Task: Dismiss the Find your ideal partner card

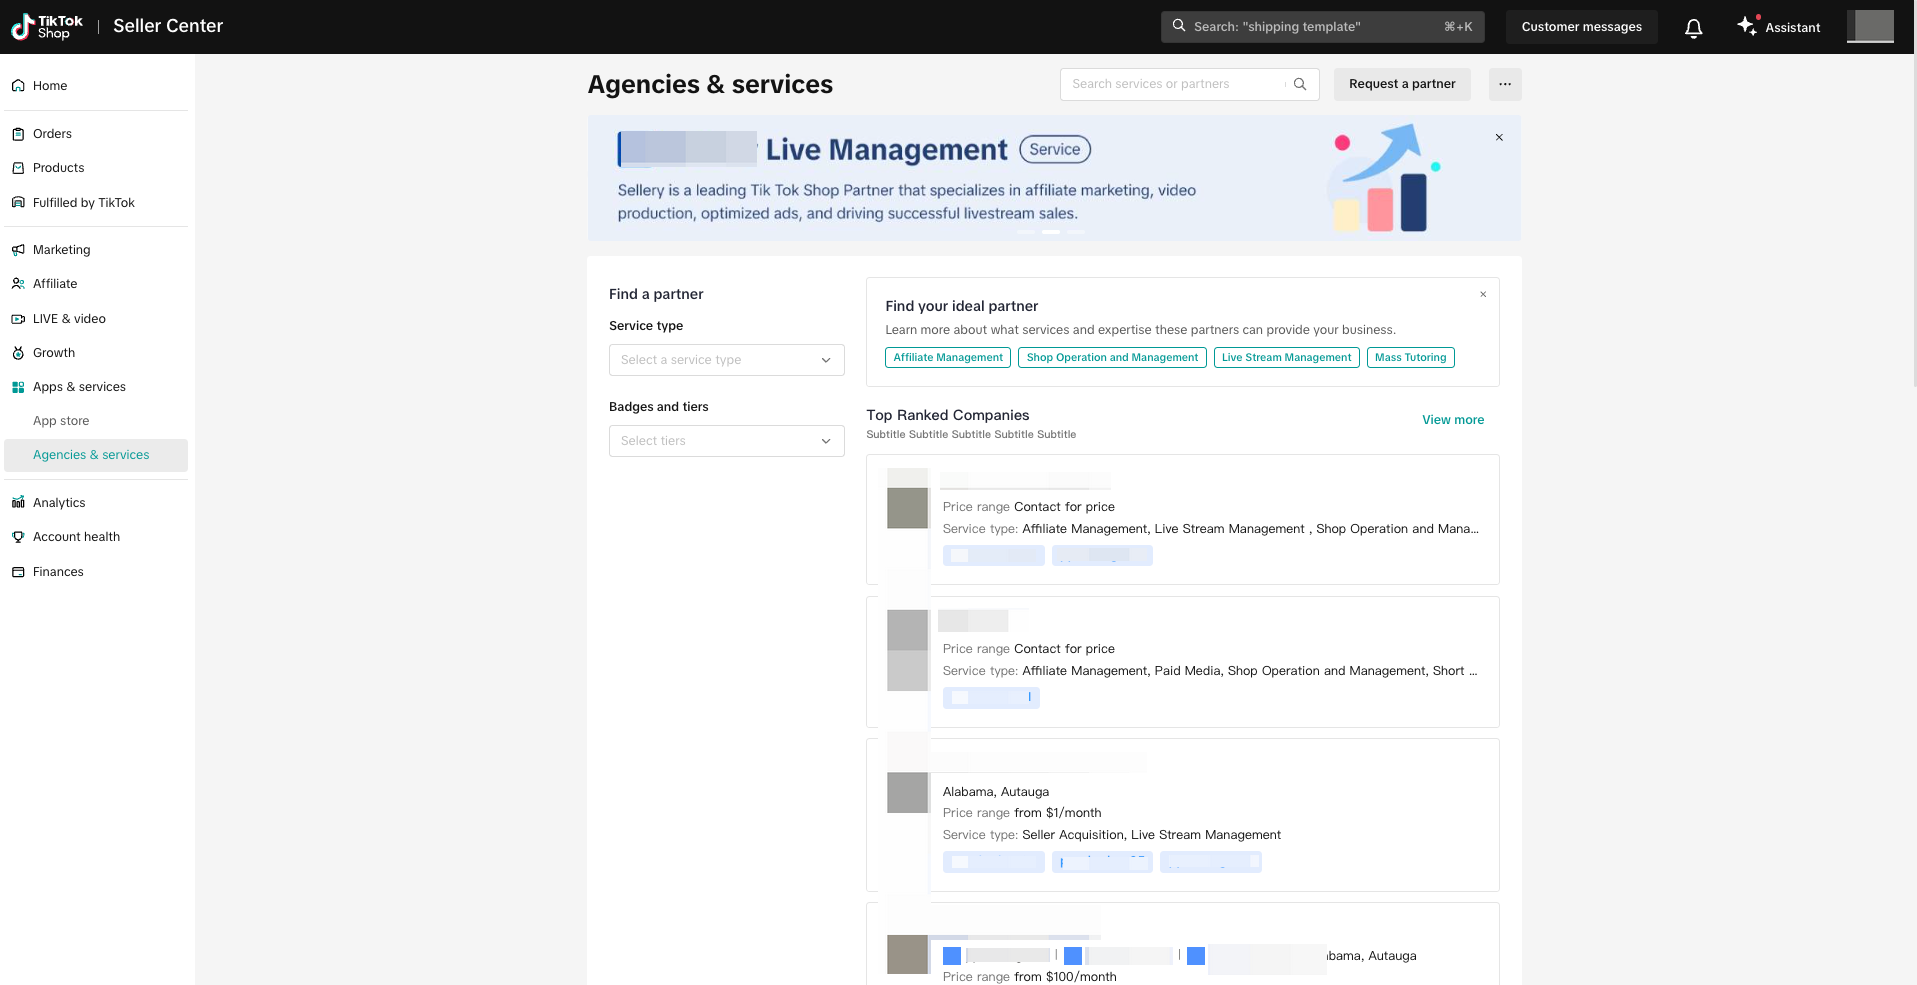Action: point(1483,294)
